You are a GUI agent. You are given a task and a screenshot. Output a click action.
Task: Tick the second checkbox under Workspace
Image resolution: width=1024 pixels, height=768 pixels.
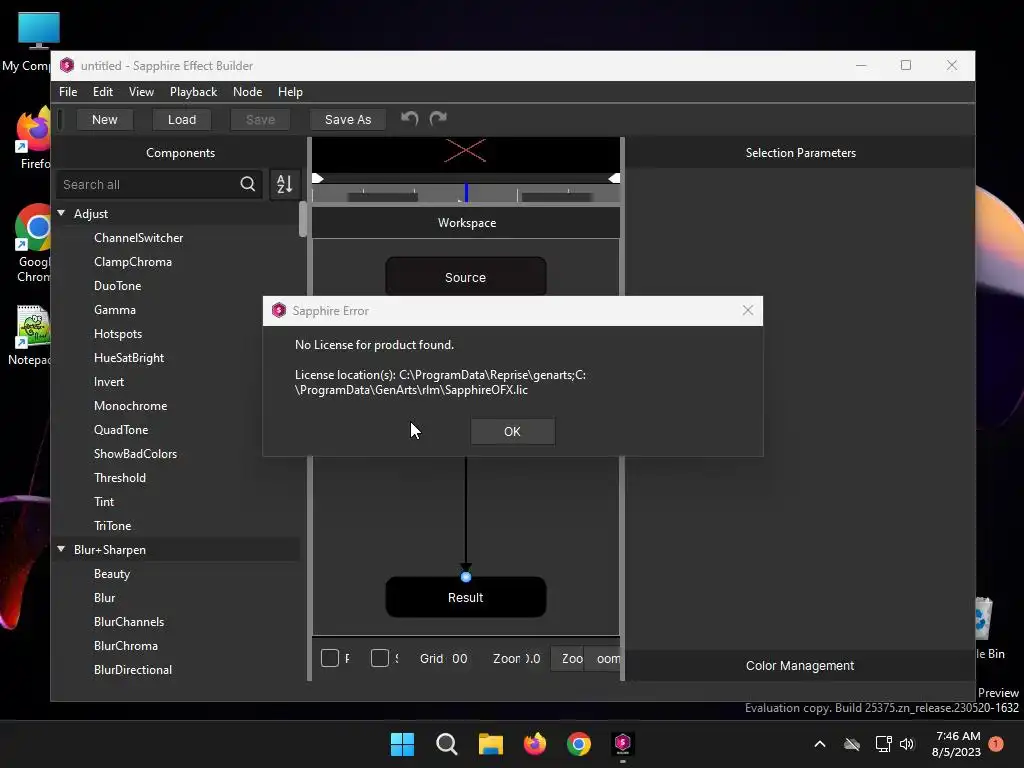coord(379,658)
